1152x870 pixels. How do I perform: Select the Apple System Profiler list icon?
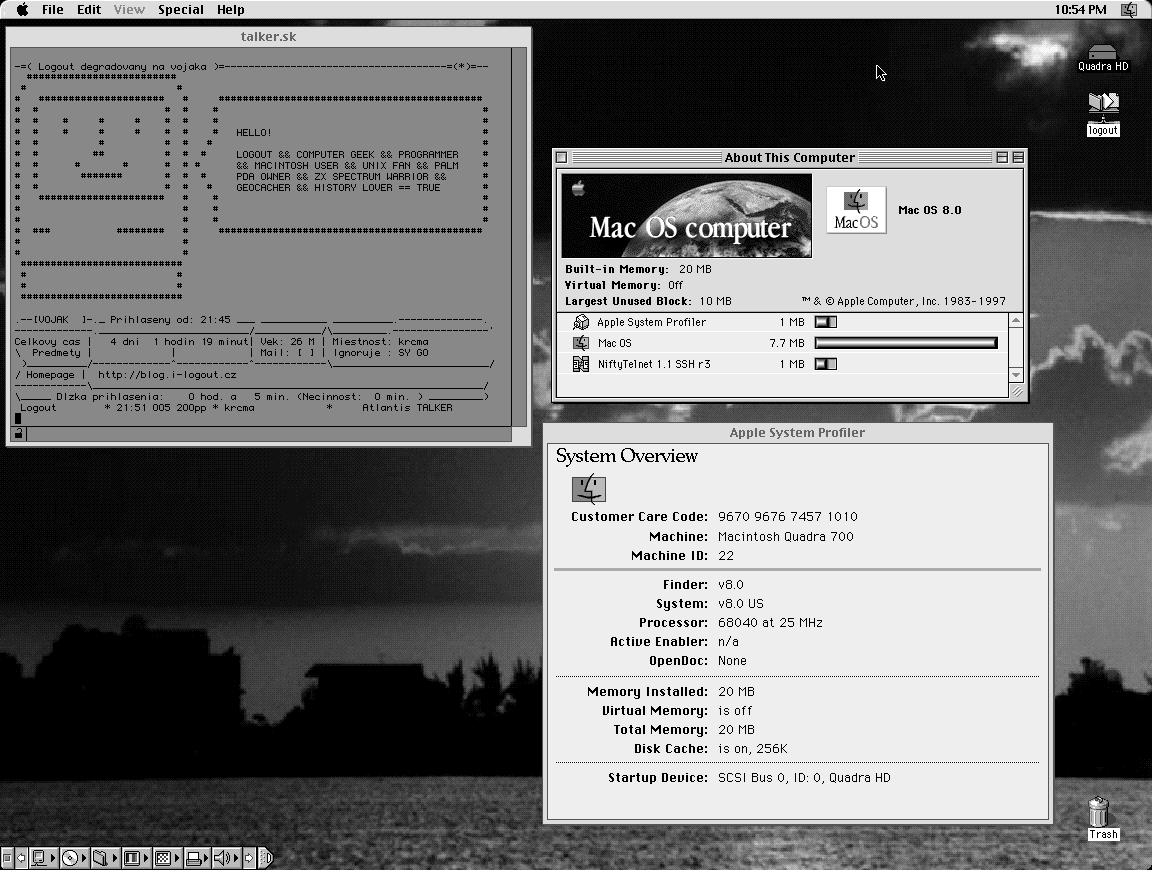581,322
